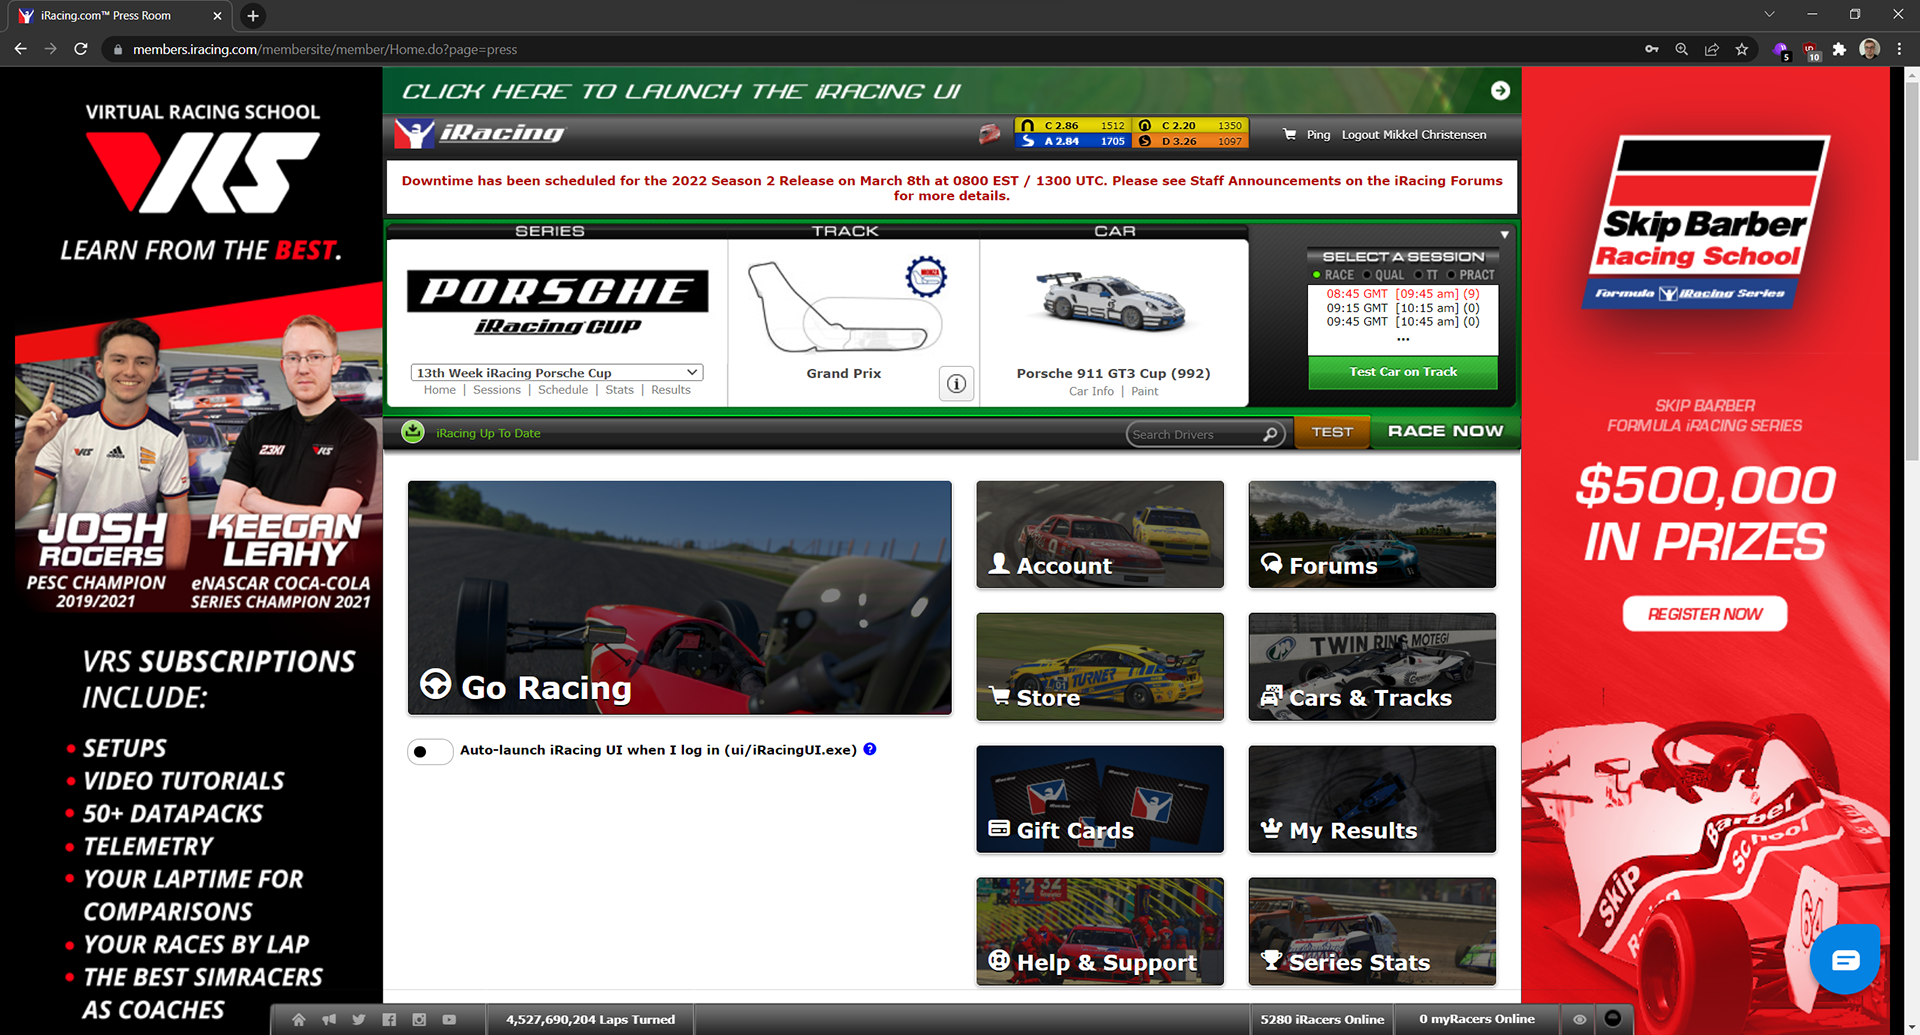
Task: Open the Car Info link
Action: (1091, 391)
